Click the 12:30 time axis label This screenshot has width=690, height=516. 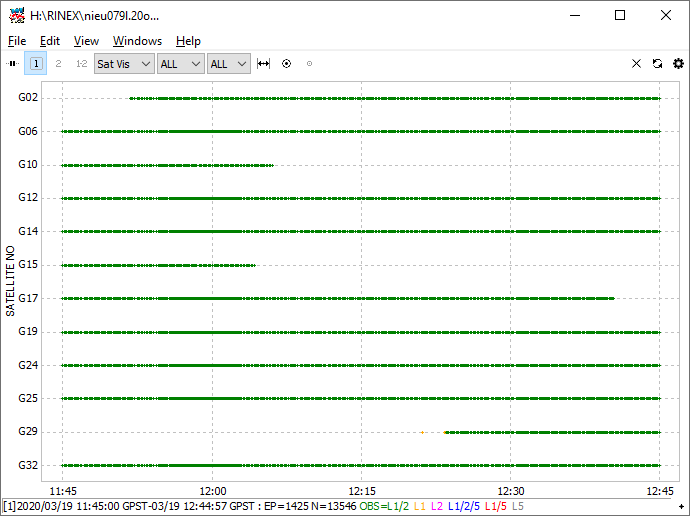(x=511, y=491)
